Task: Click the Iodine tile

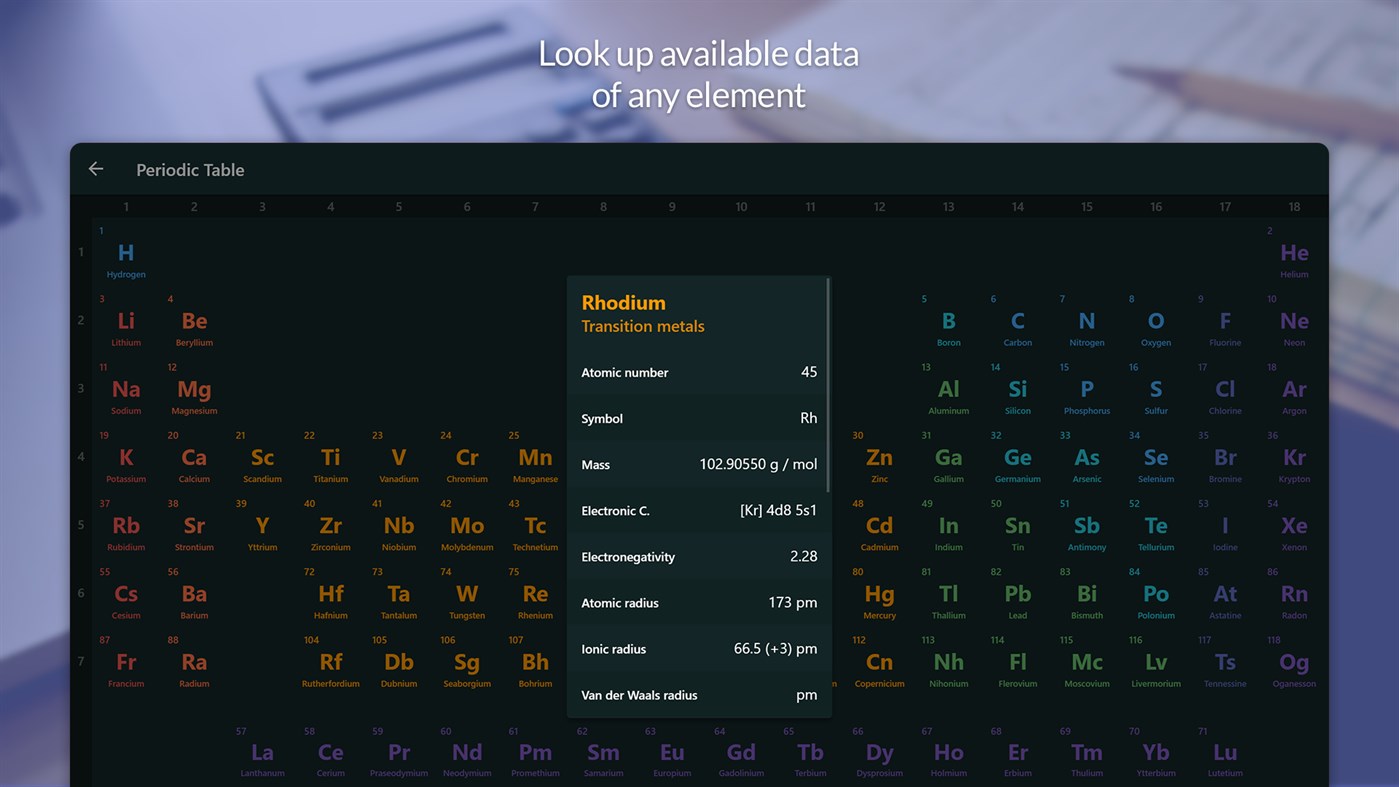Action: [x=1225, y=528]
